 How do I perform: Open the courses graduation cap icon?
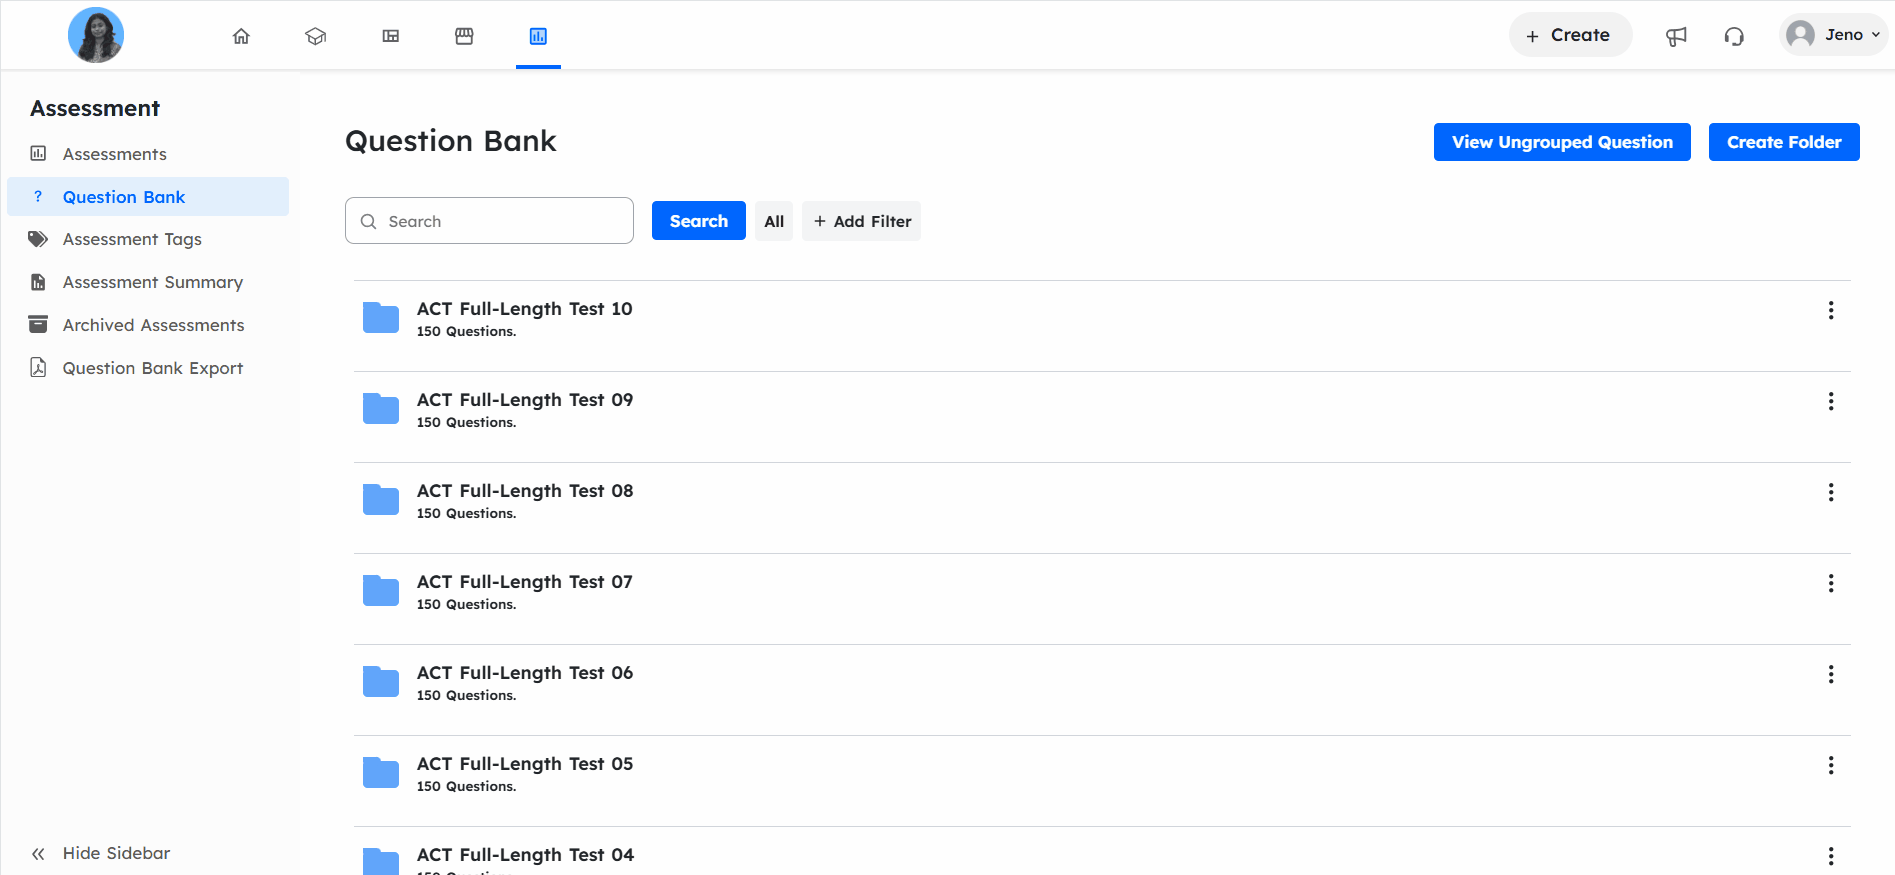pyautogui.click(x=316, y=36)
